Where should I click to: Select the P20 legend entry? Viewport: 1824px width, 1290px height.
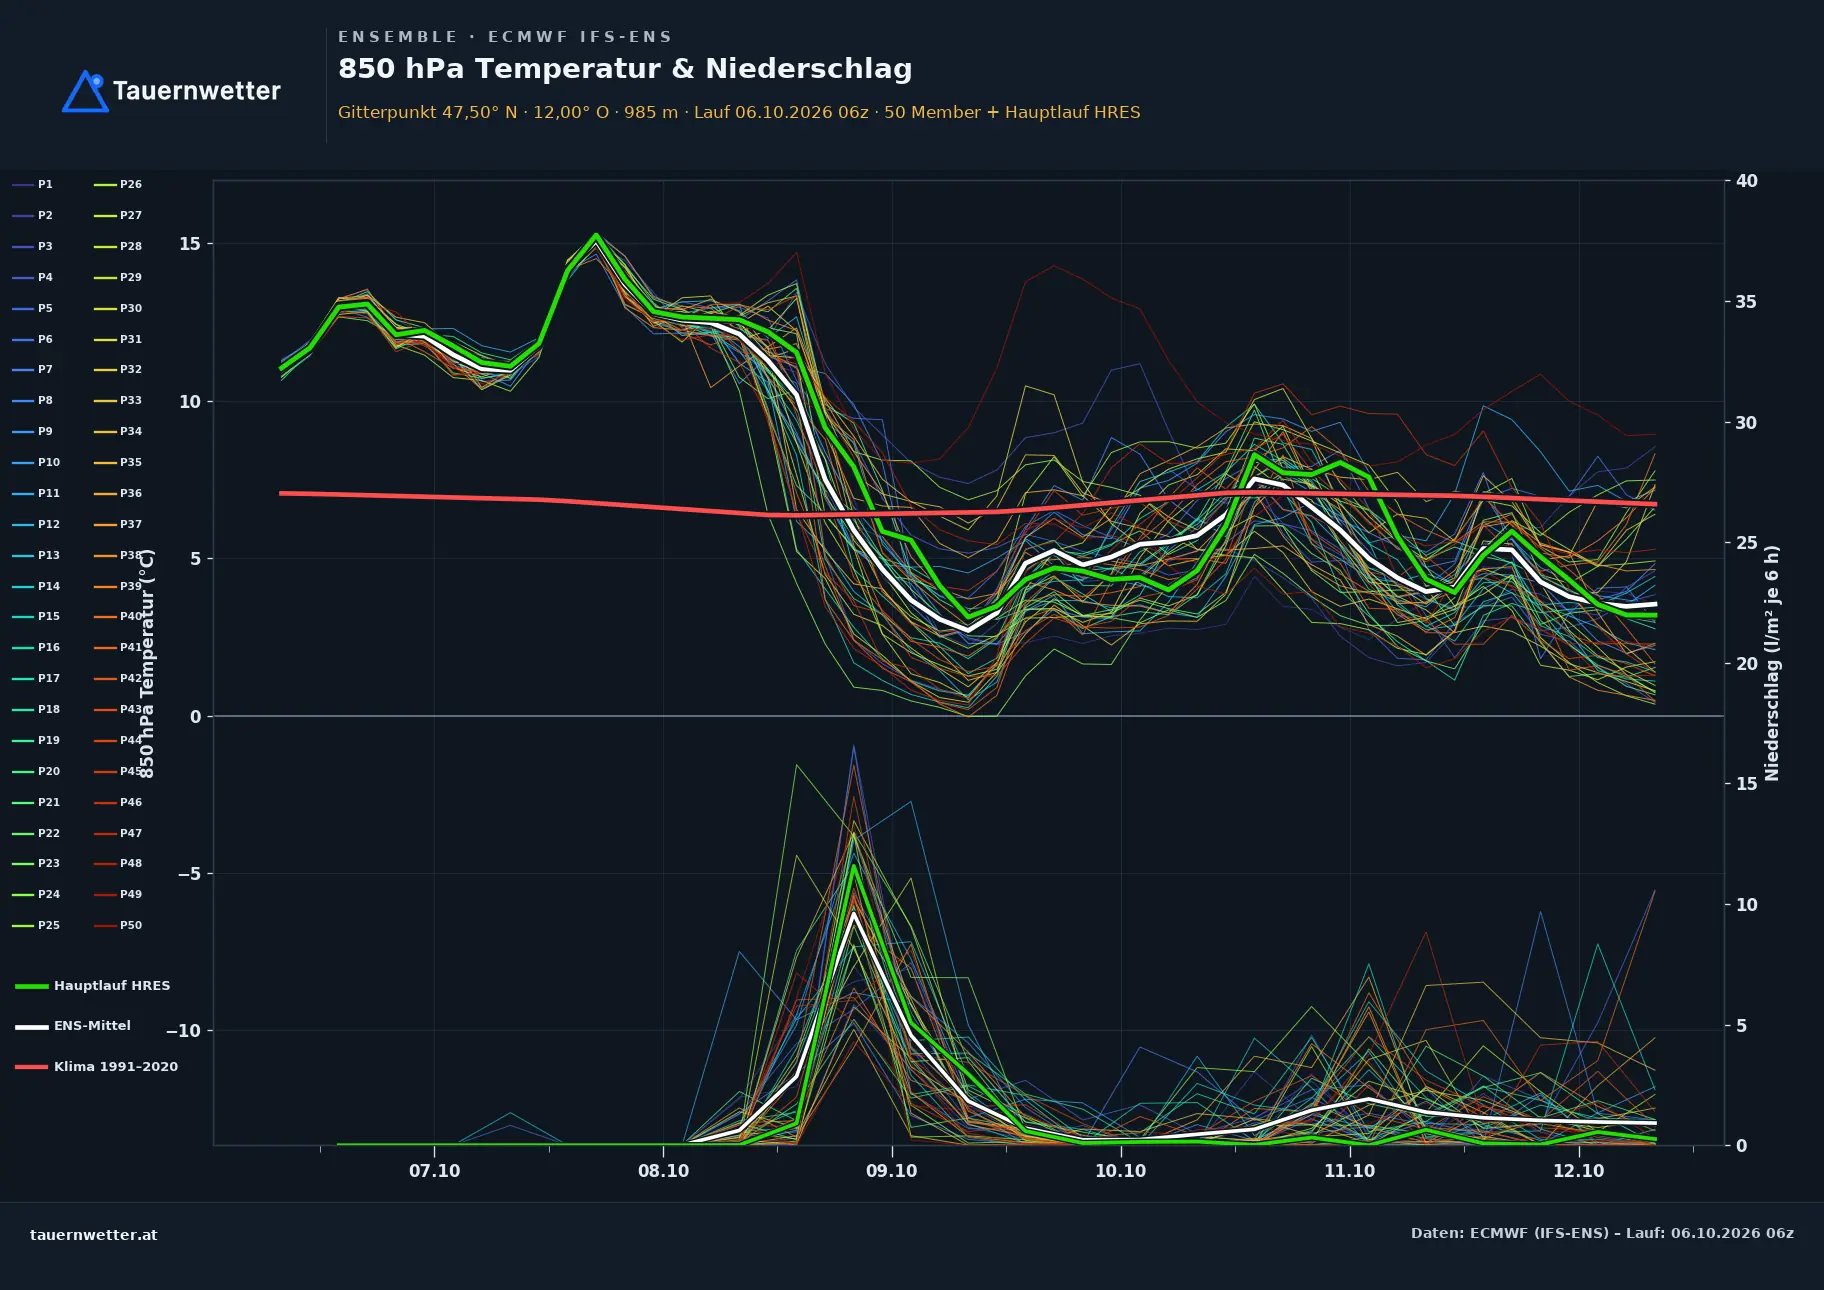(36, 771)
